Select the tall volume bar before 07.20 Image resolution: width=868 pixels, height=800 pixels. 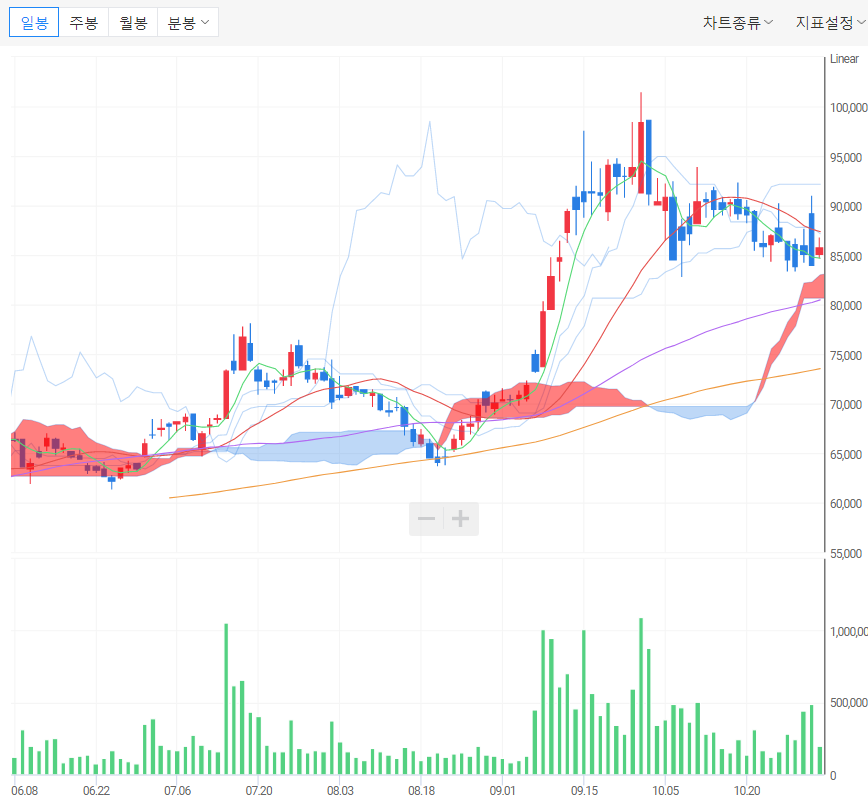click(226, 699)
